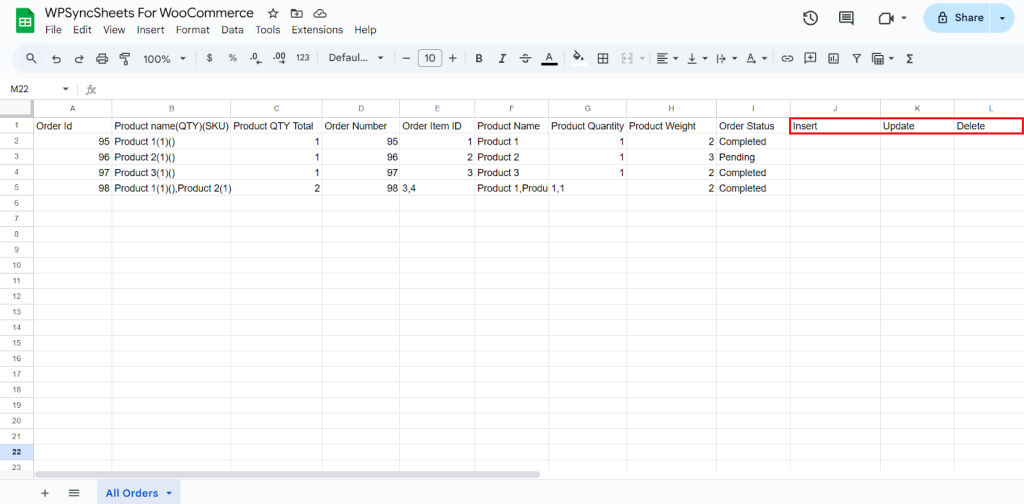Decrease decimal places
Viewport: 1024px width, 504px height.
[256, 58]
